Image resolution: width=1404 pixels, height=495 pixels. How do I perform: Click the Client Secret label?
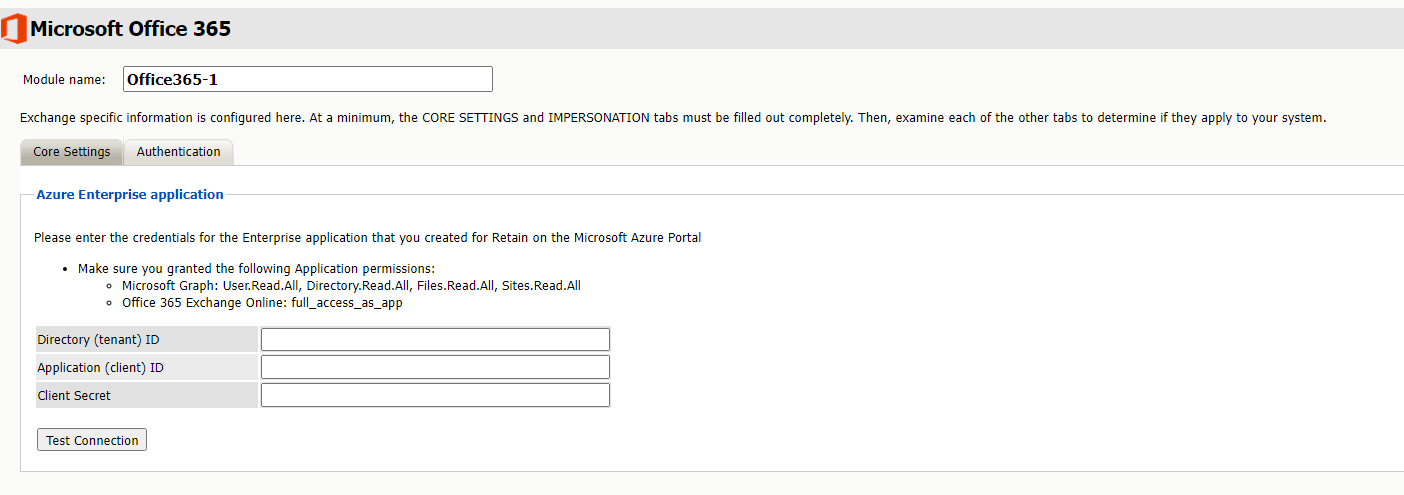click(x=74, y=396)
